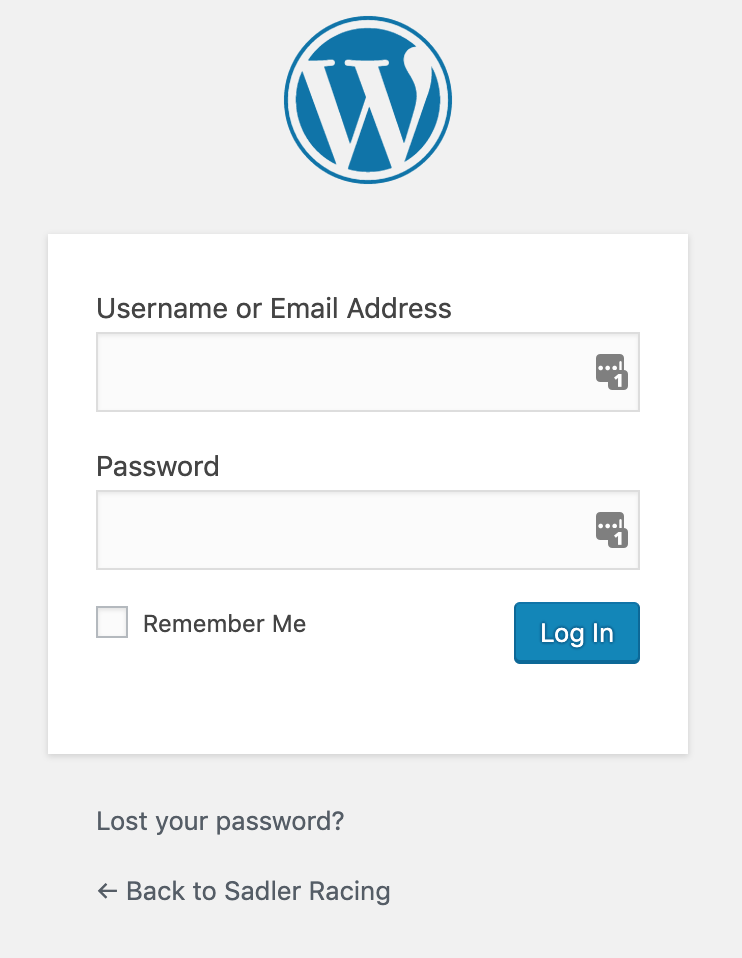Click the "Remember Me" label text
Image resolution: width=742 pixels, height=958 pixels.
point(224,624)
